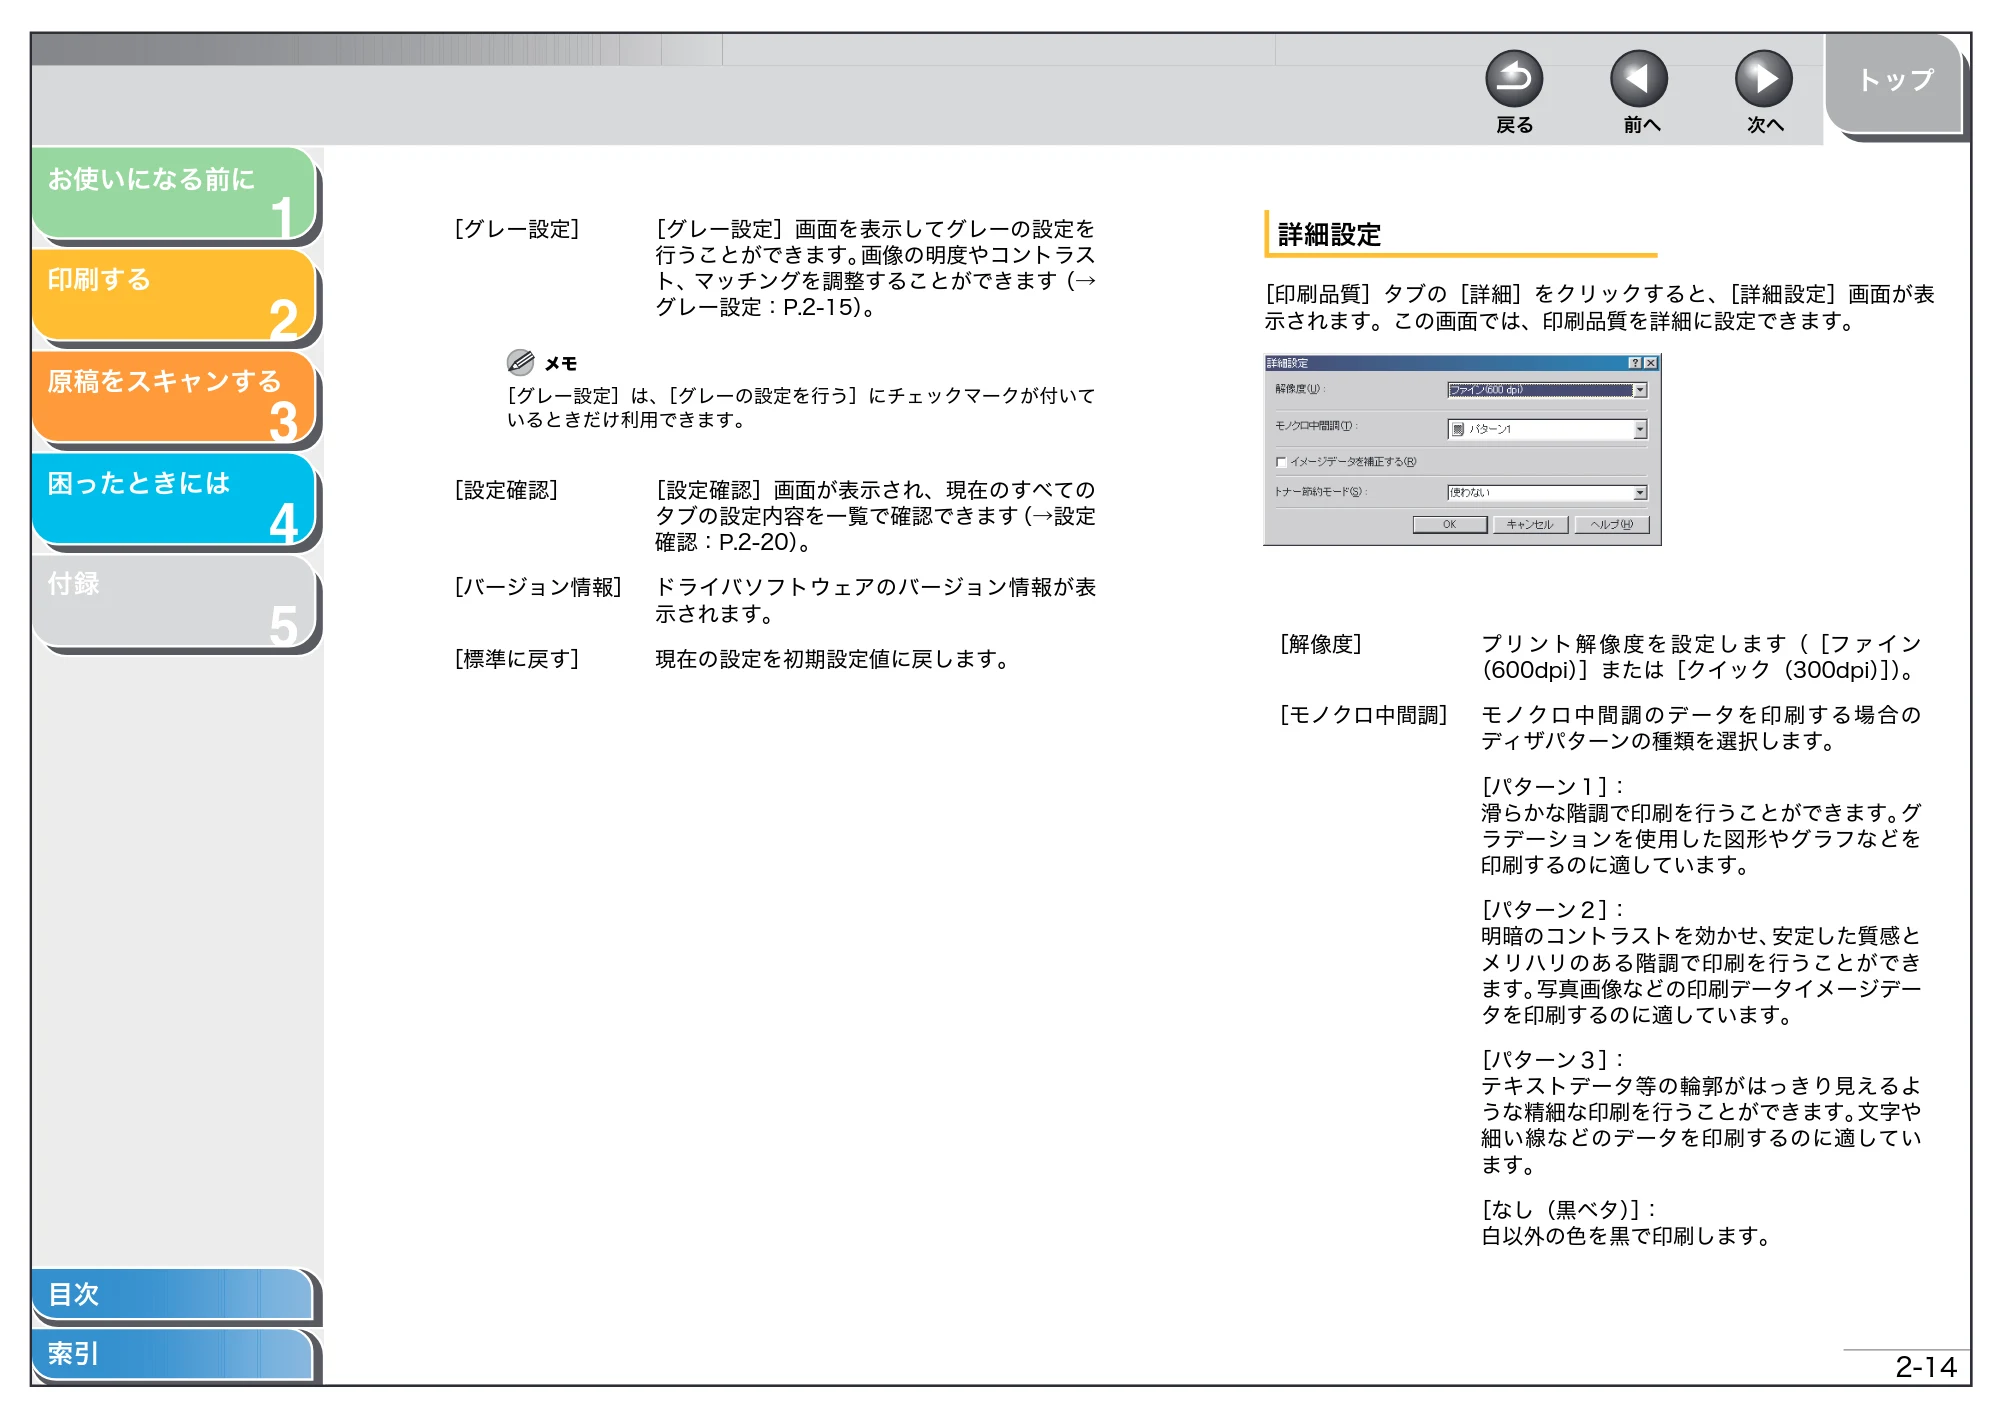The width and height of the screenshot is (2000, 1415).
Task: Click OK in the 詳細設定 dialog
Action: pos(1450,524)
